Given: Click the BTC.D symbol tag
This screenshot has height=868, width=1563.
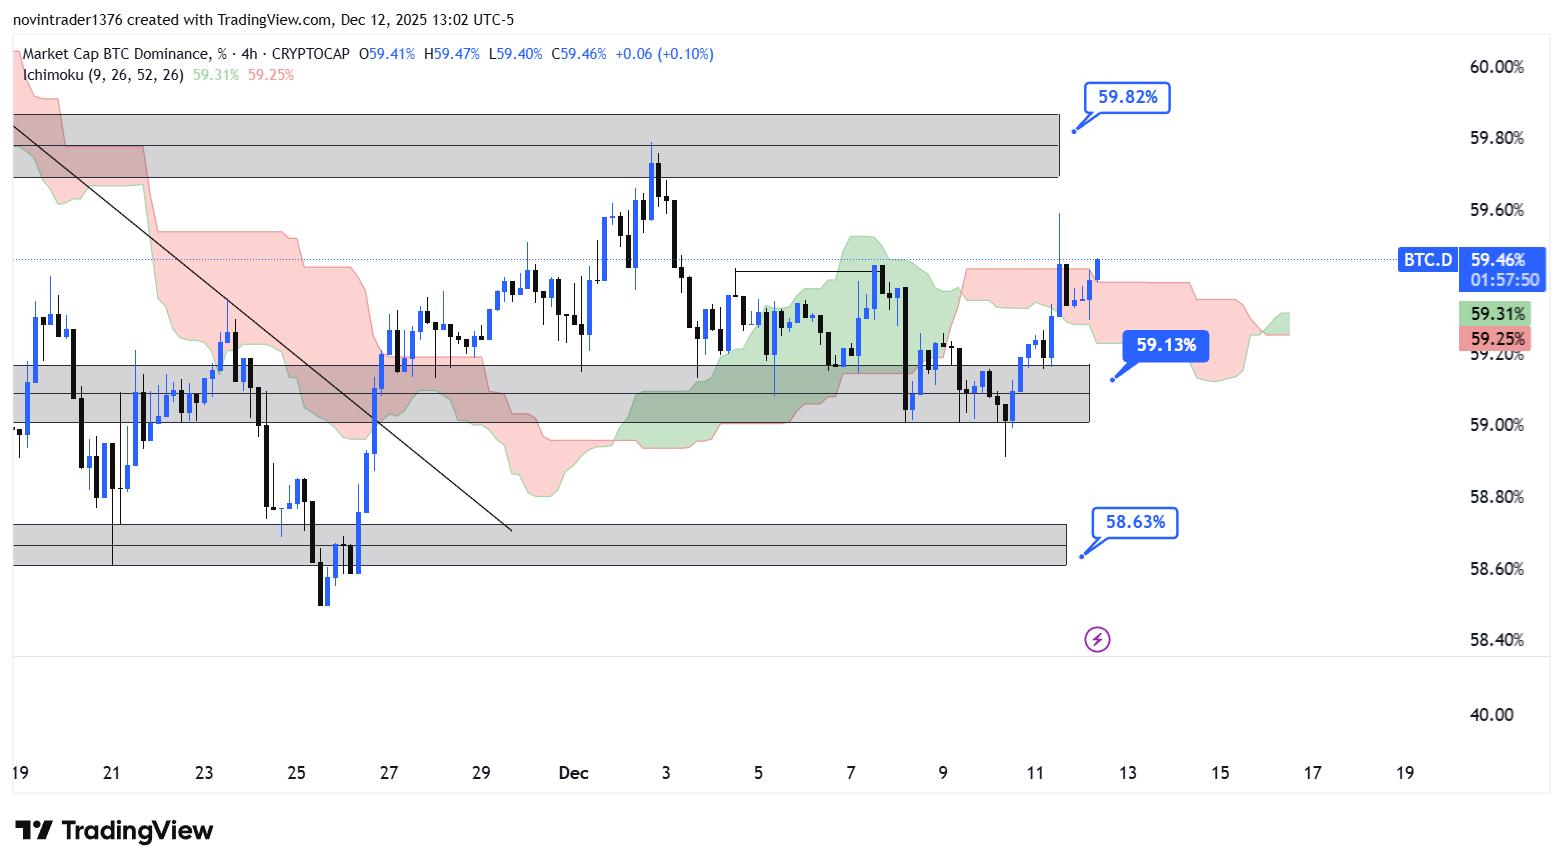Looking at the screenshot, I should (x=1427, y=260).
